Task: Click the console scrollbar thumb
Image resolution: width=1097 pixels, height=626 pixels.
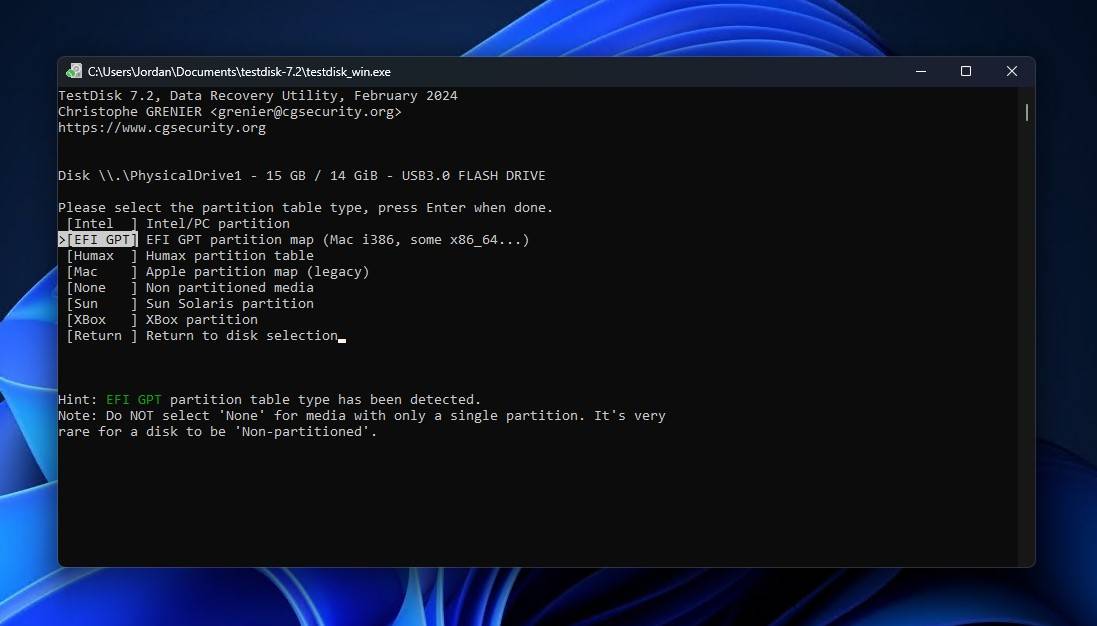Action: point(1026,113)
